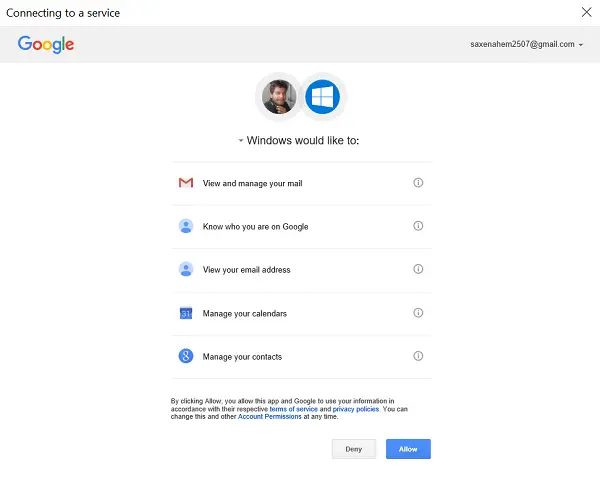Screen dimensions: 600x478
Task: Click the profile icon beside Know who you are
Action: (186, 226)
